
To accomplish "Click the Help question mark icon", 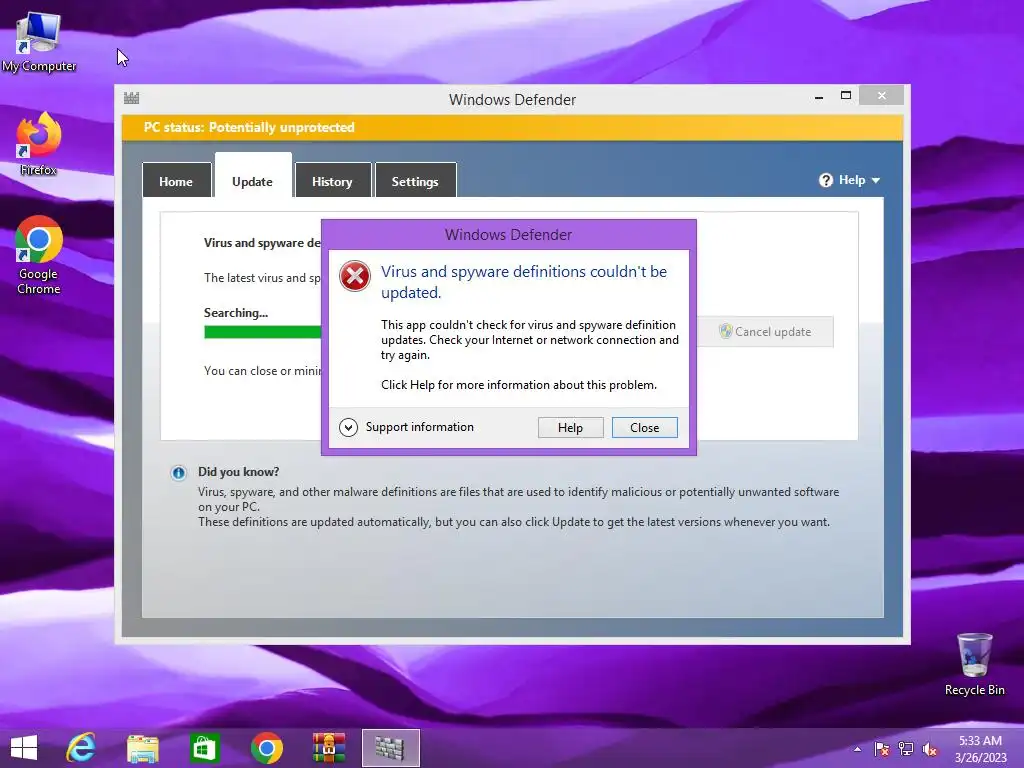I will point(825,180).
